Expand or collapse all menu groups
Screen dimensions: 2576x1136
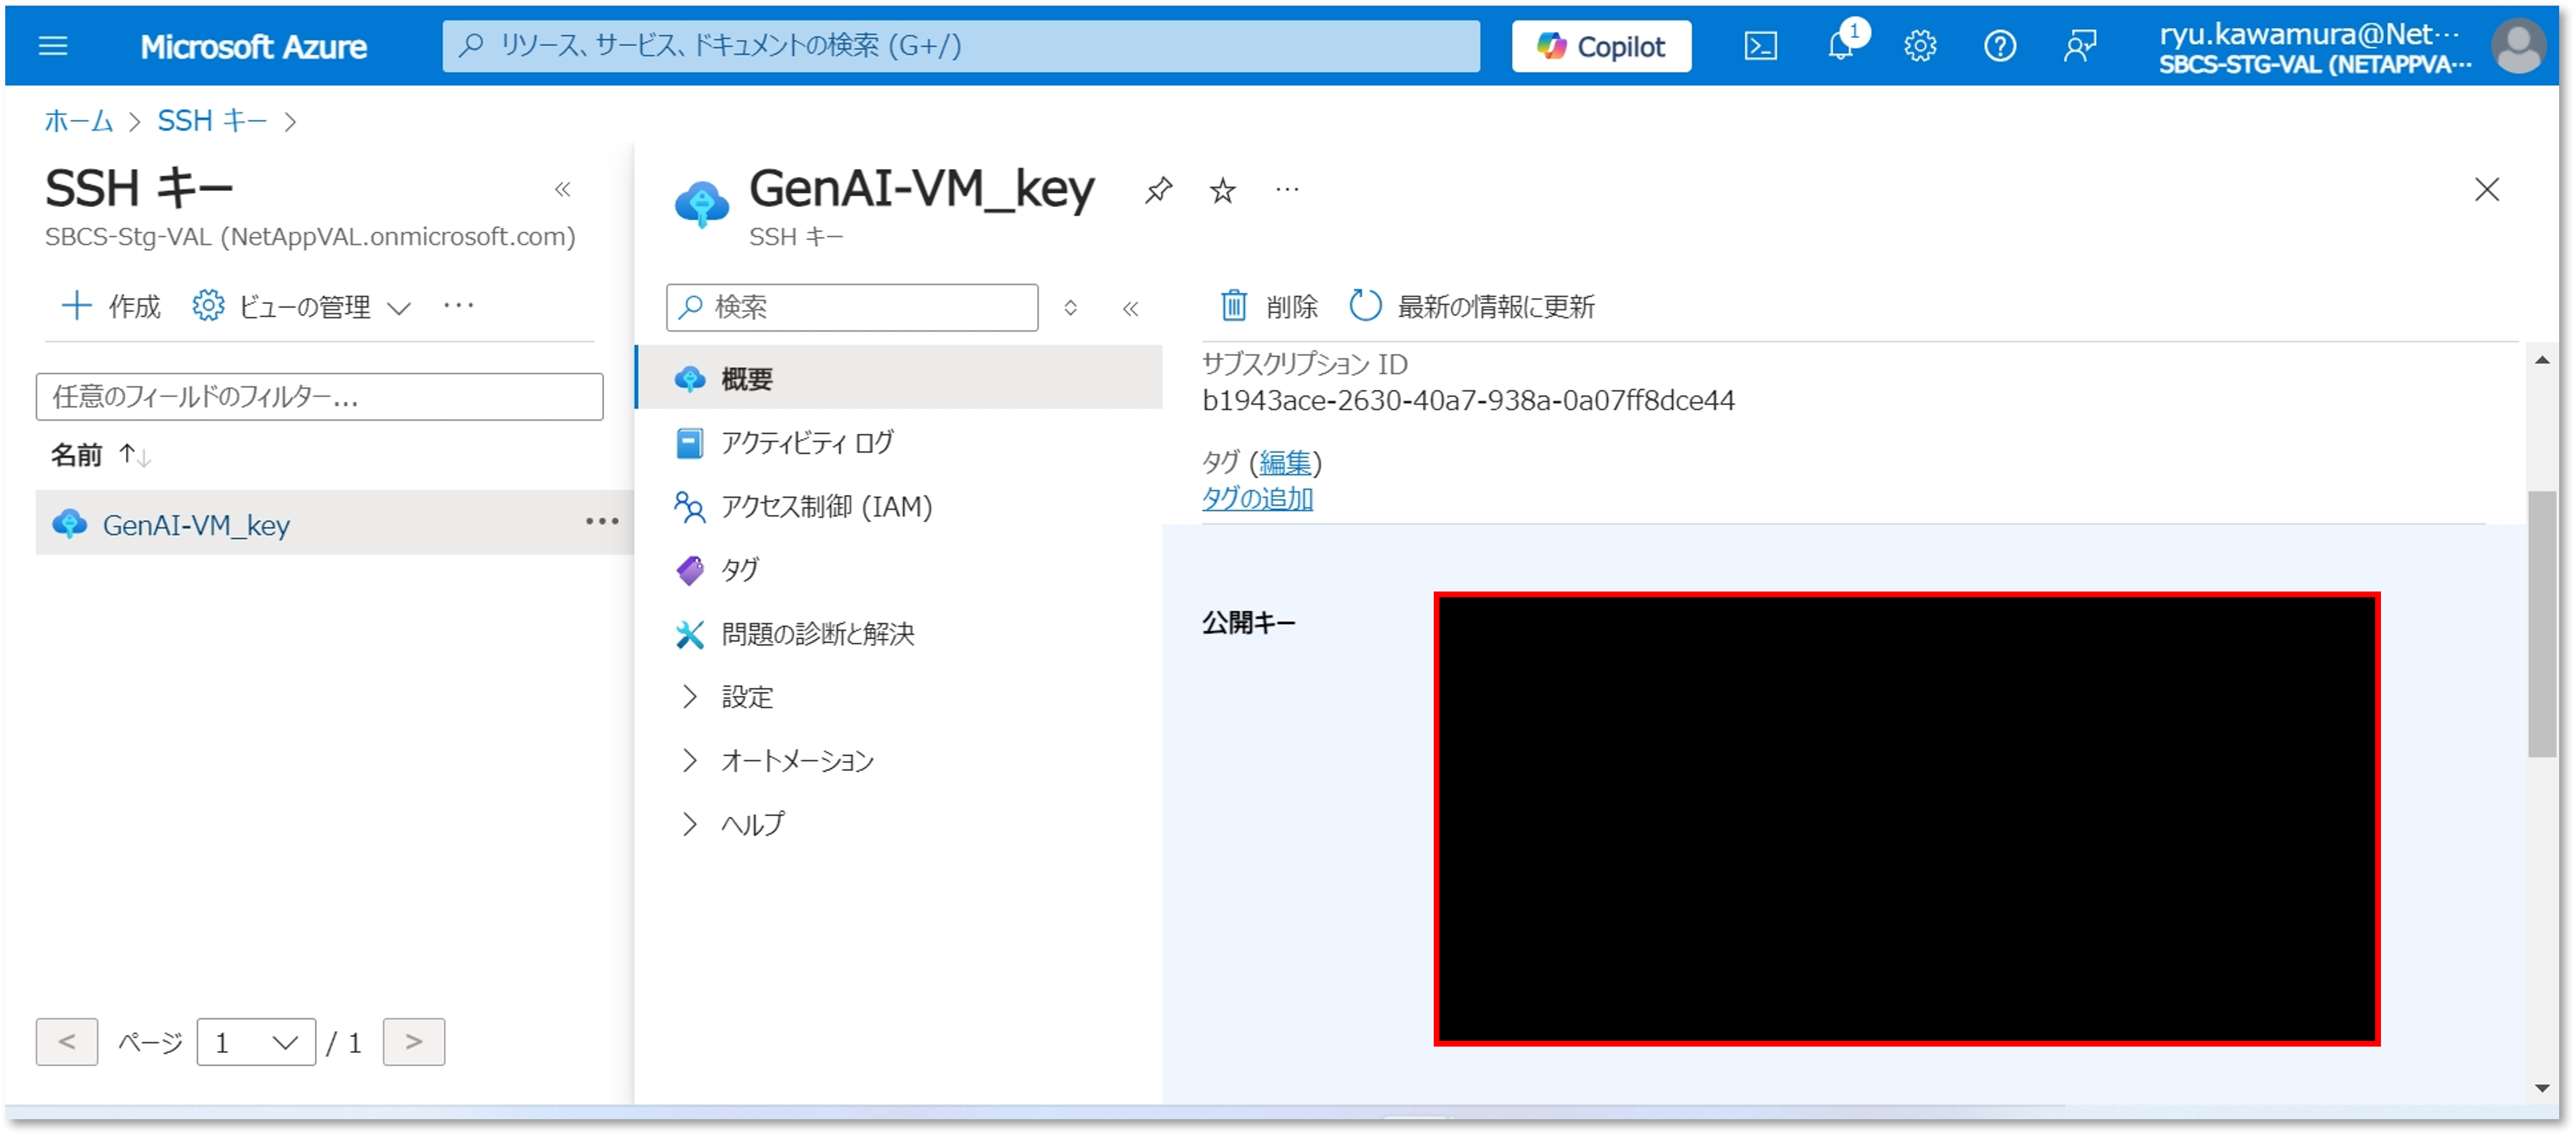[x=1070, y=307]
